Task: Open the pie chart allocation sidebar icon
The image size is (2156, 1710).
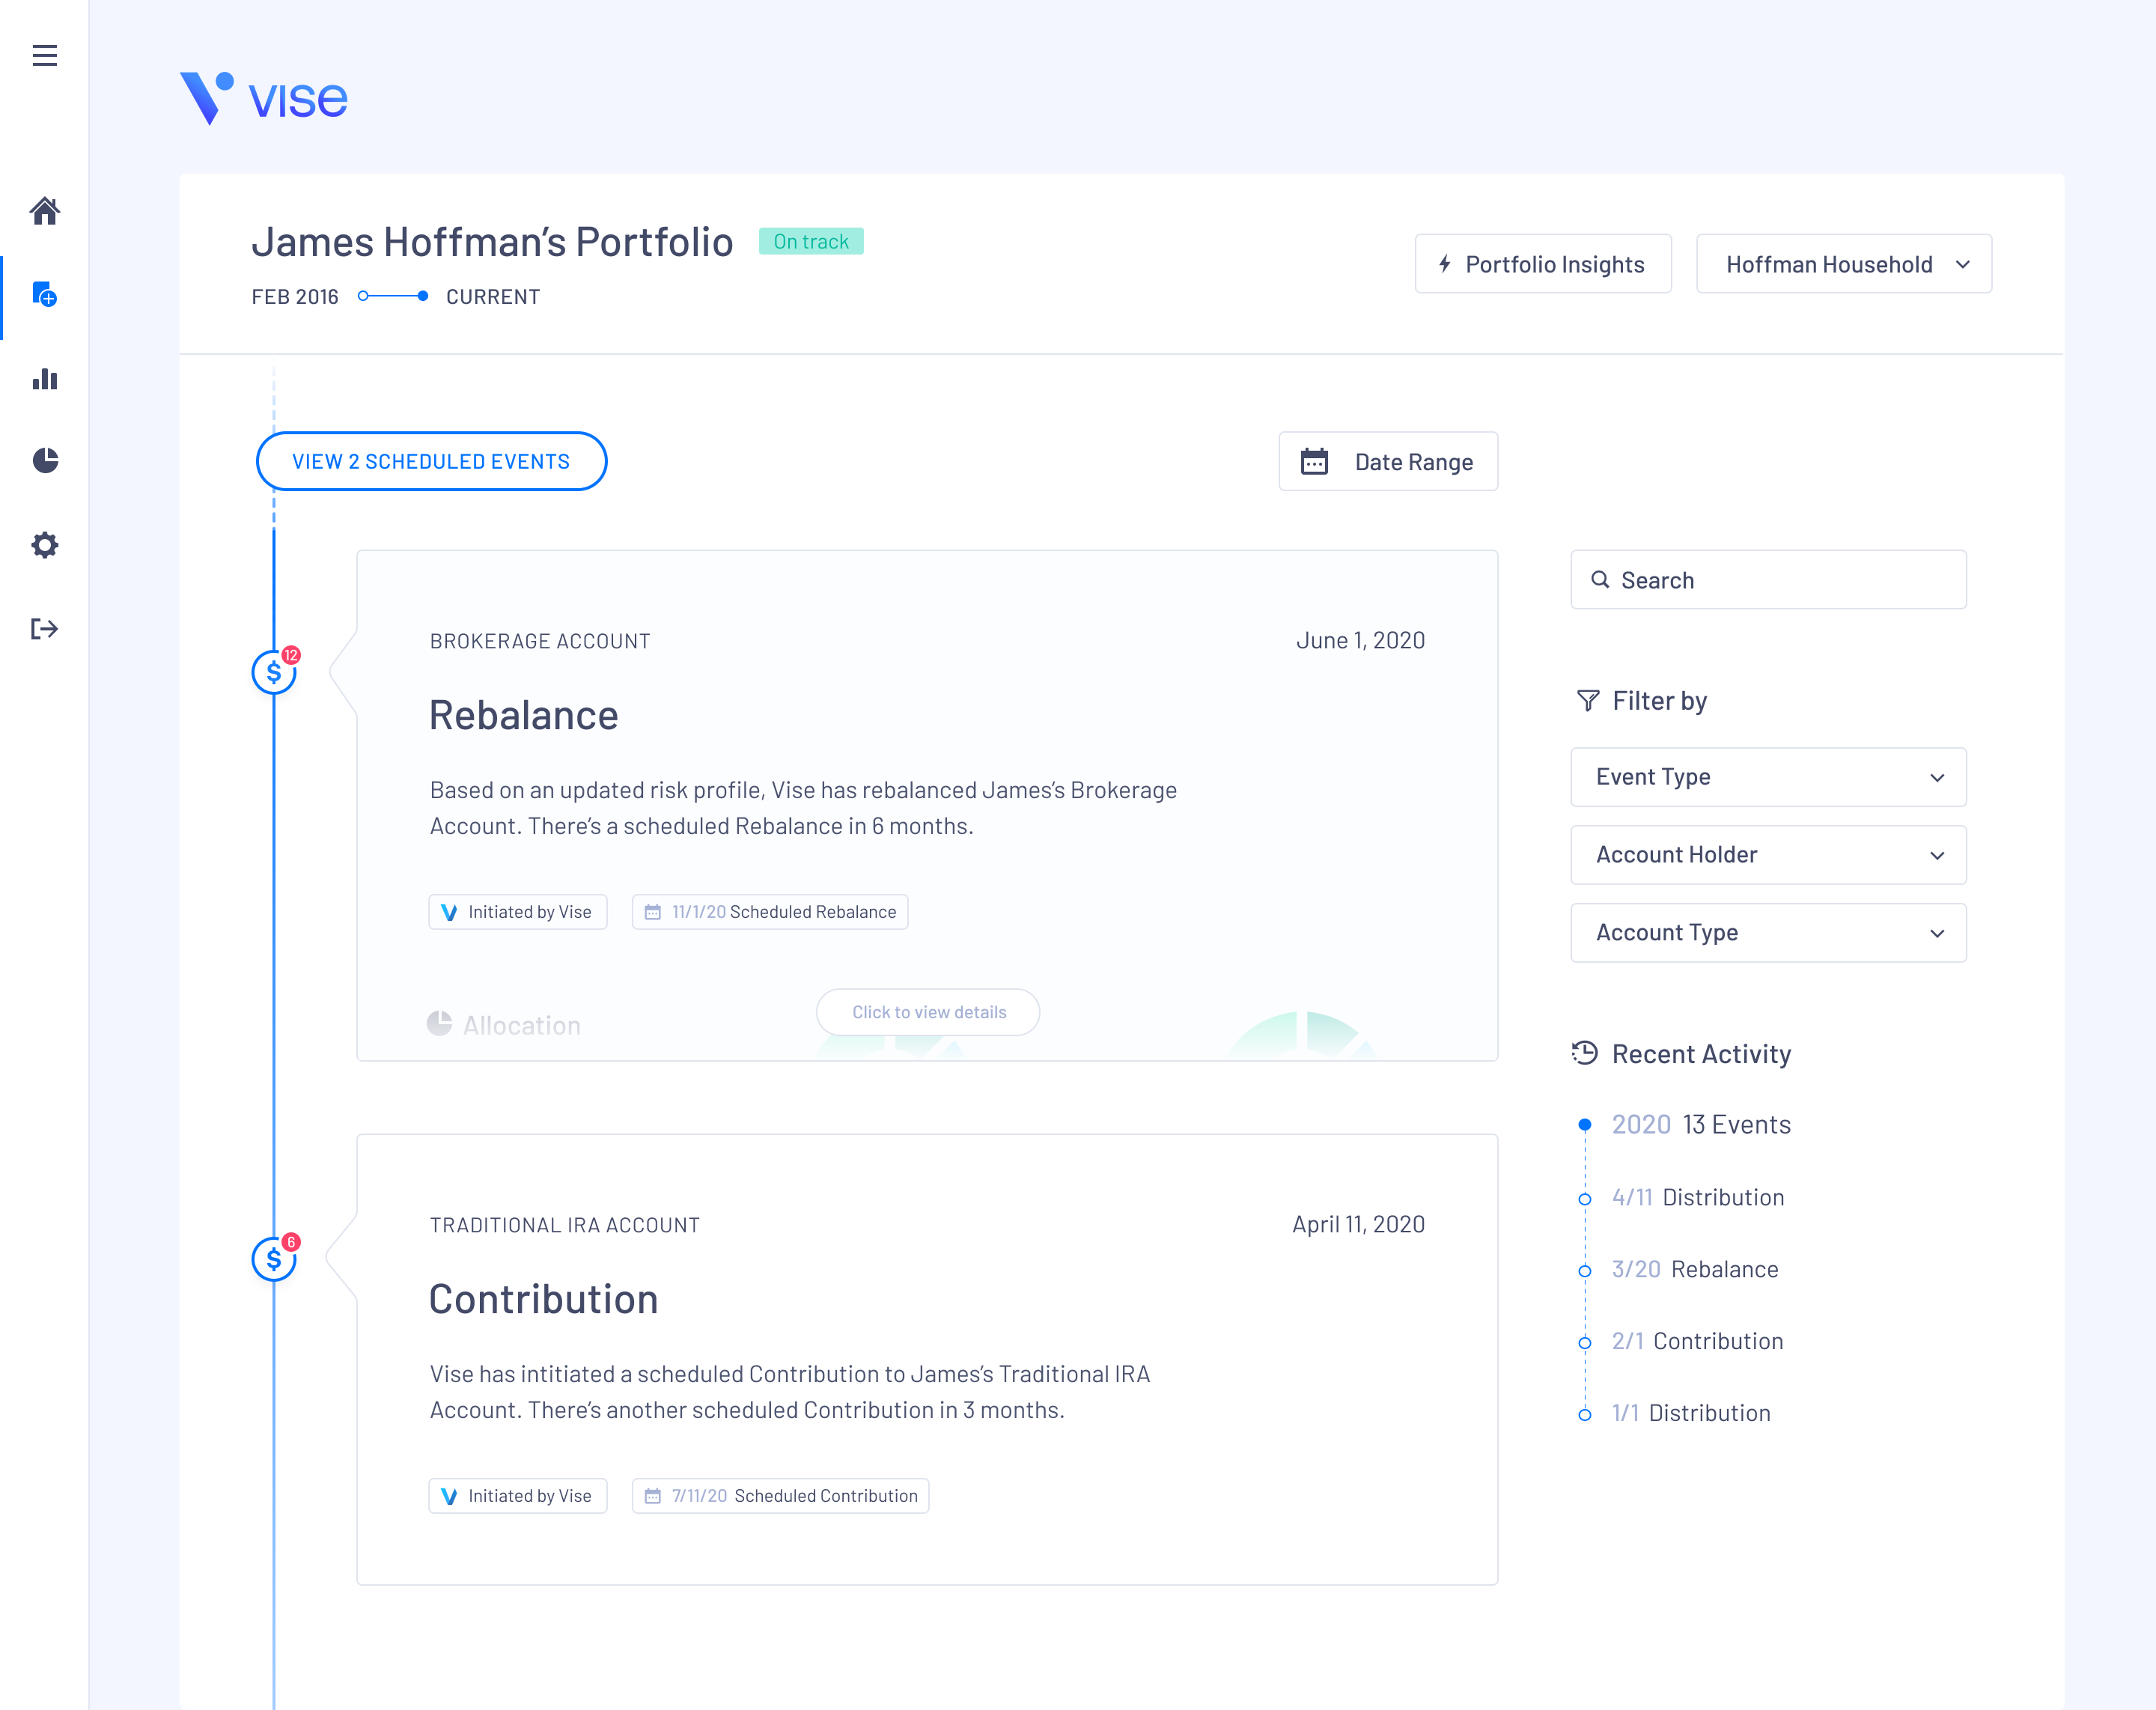Action: pyautogui.click(x=45, y=460)
